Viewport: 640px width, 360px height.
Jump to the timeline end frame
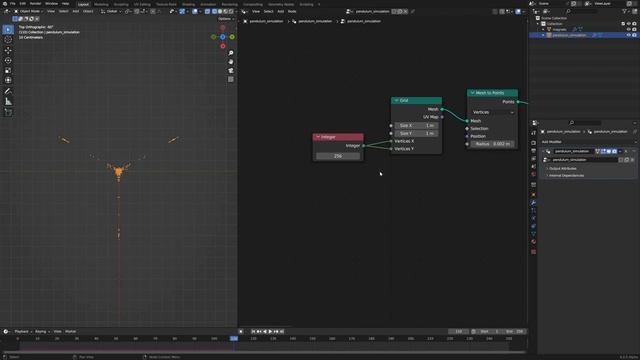pos(282,331)
